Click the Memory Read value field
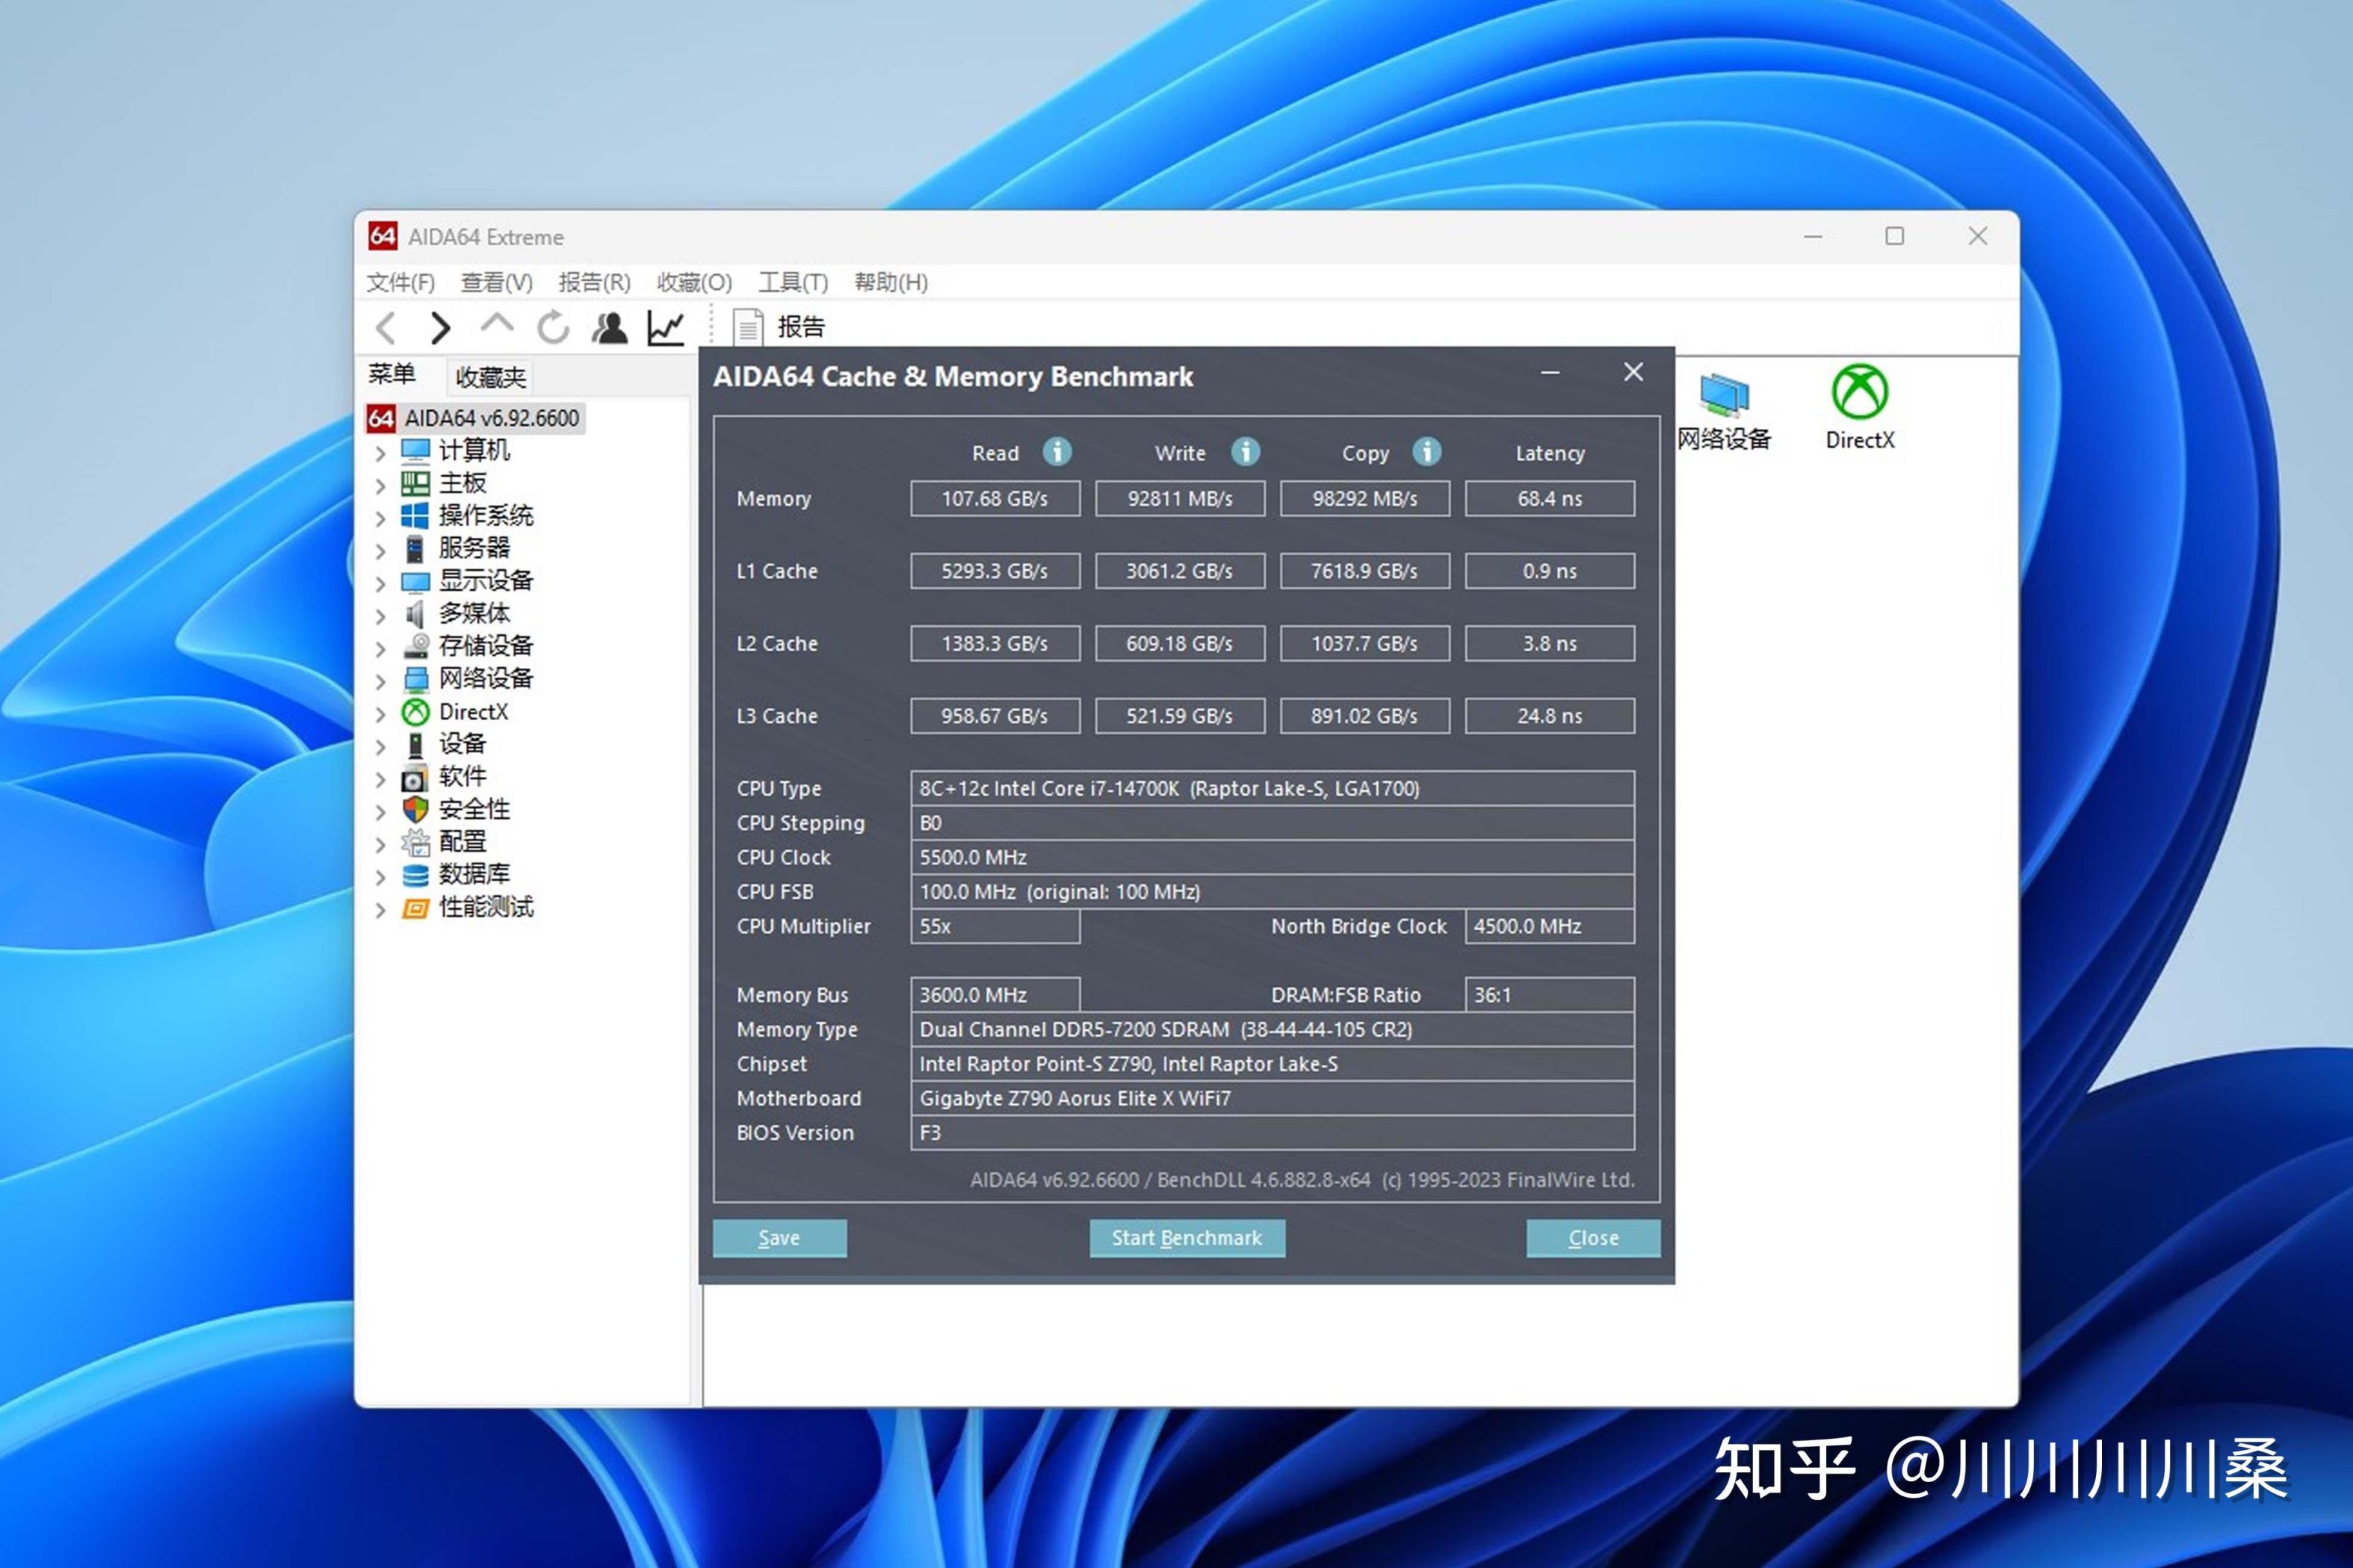The height and width of the screenshot is (1568, 2353). [994, 498]
